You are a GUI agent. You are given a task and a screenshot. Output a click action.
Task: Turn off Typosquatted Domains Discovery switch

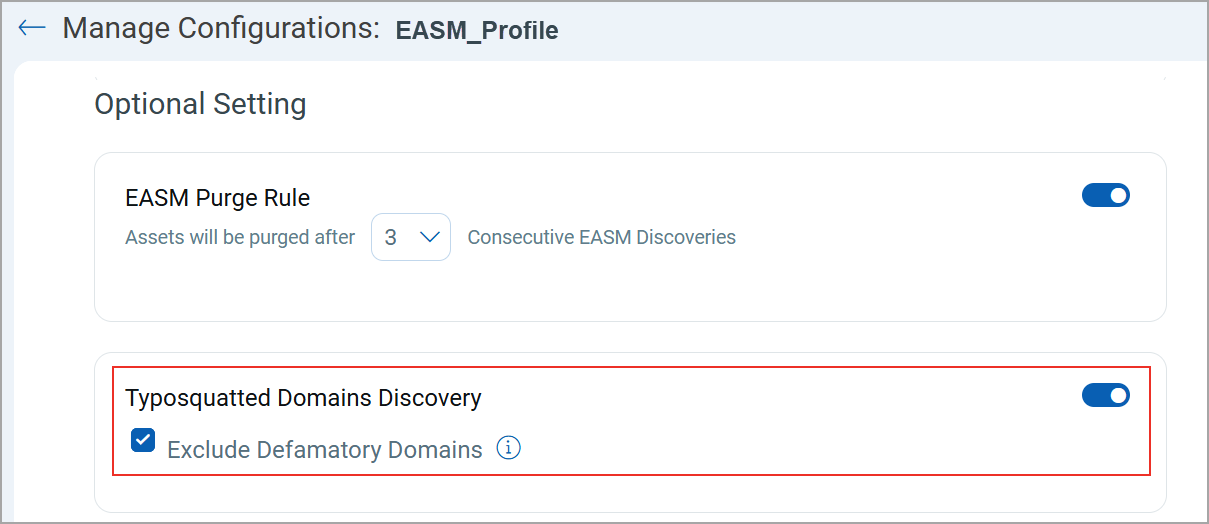(1106, 395)
